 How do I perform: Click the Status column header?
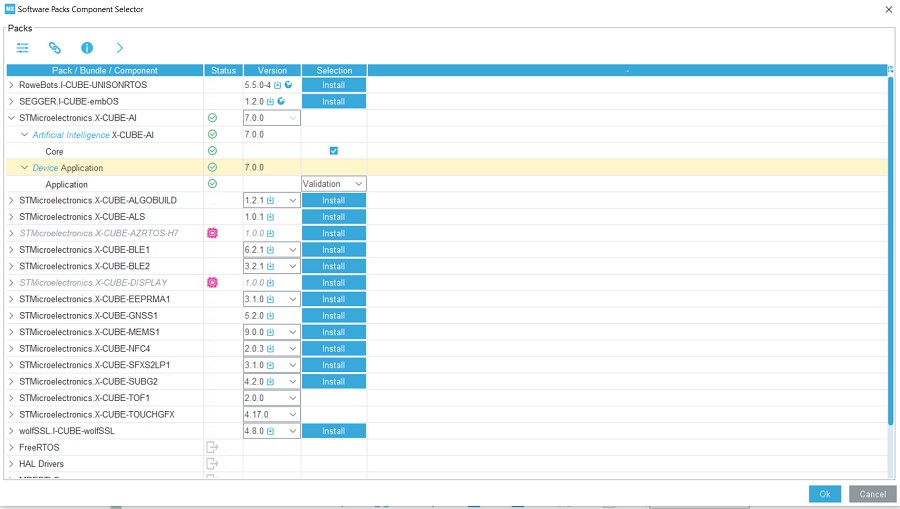tap(223, 71)
